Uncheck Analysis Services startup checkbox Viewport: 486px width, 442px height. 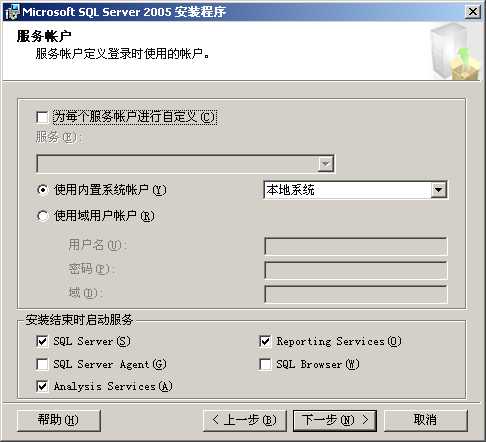tap(42, 386)
